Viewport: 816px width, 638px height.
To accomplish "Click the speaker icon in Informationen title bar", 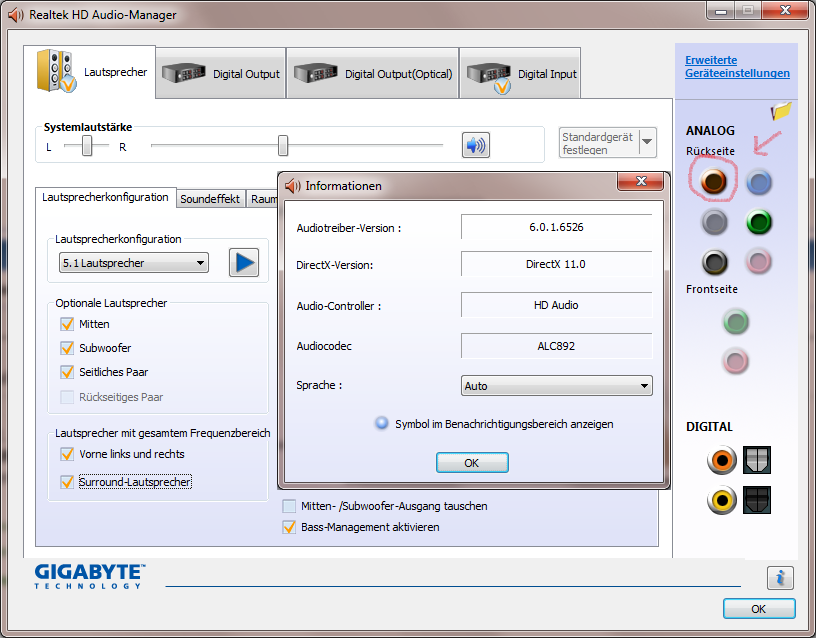I will (292, 186).
